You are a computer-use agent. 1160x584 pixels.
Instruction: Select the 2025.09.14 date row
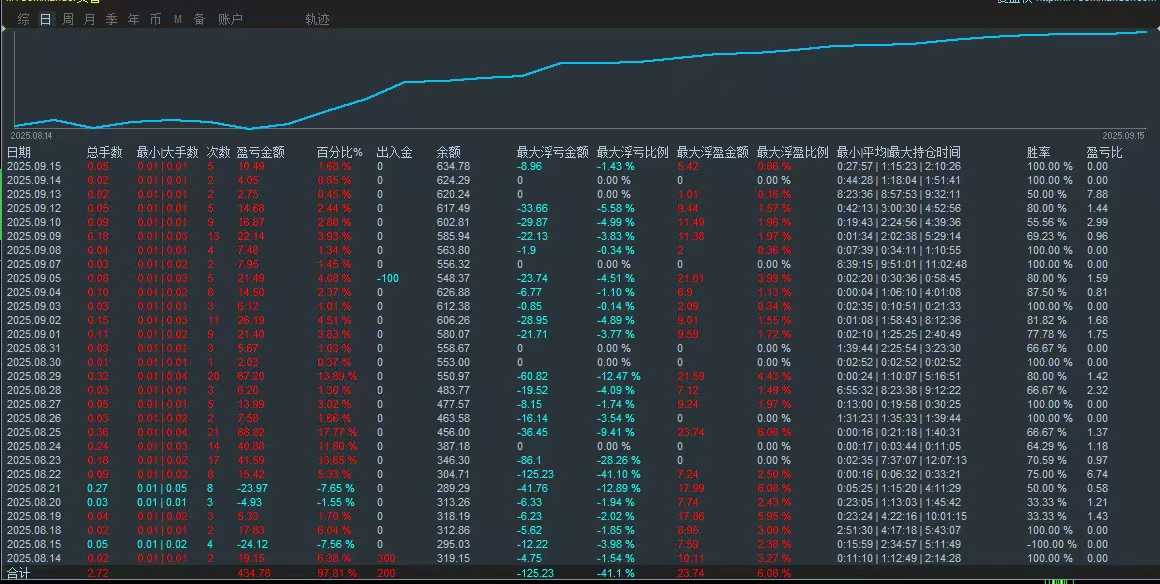pyautogui.click(x=580, y=180)
